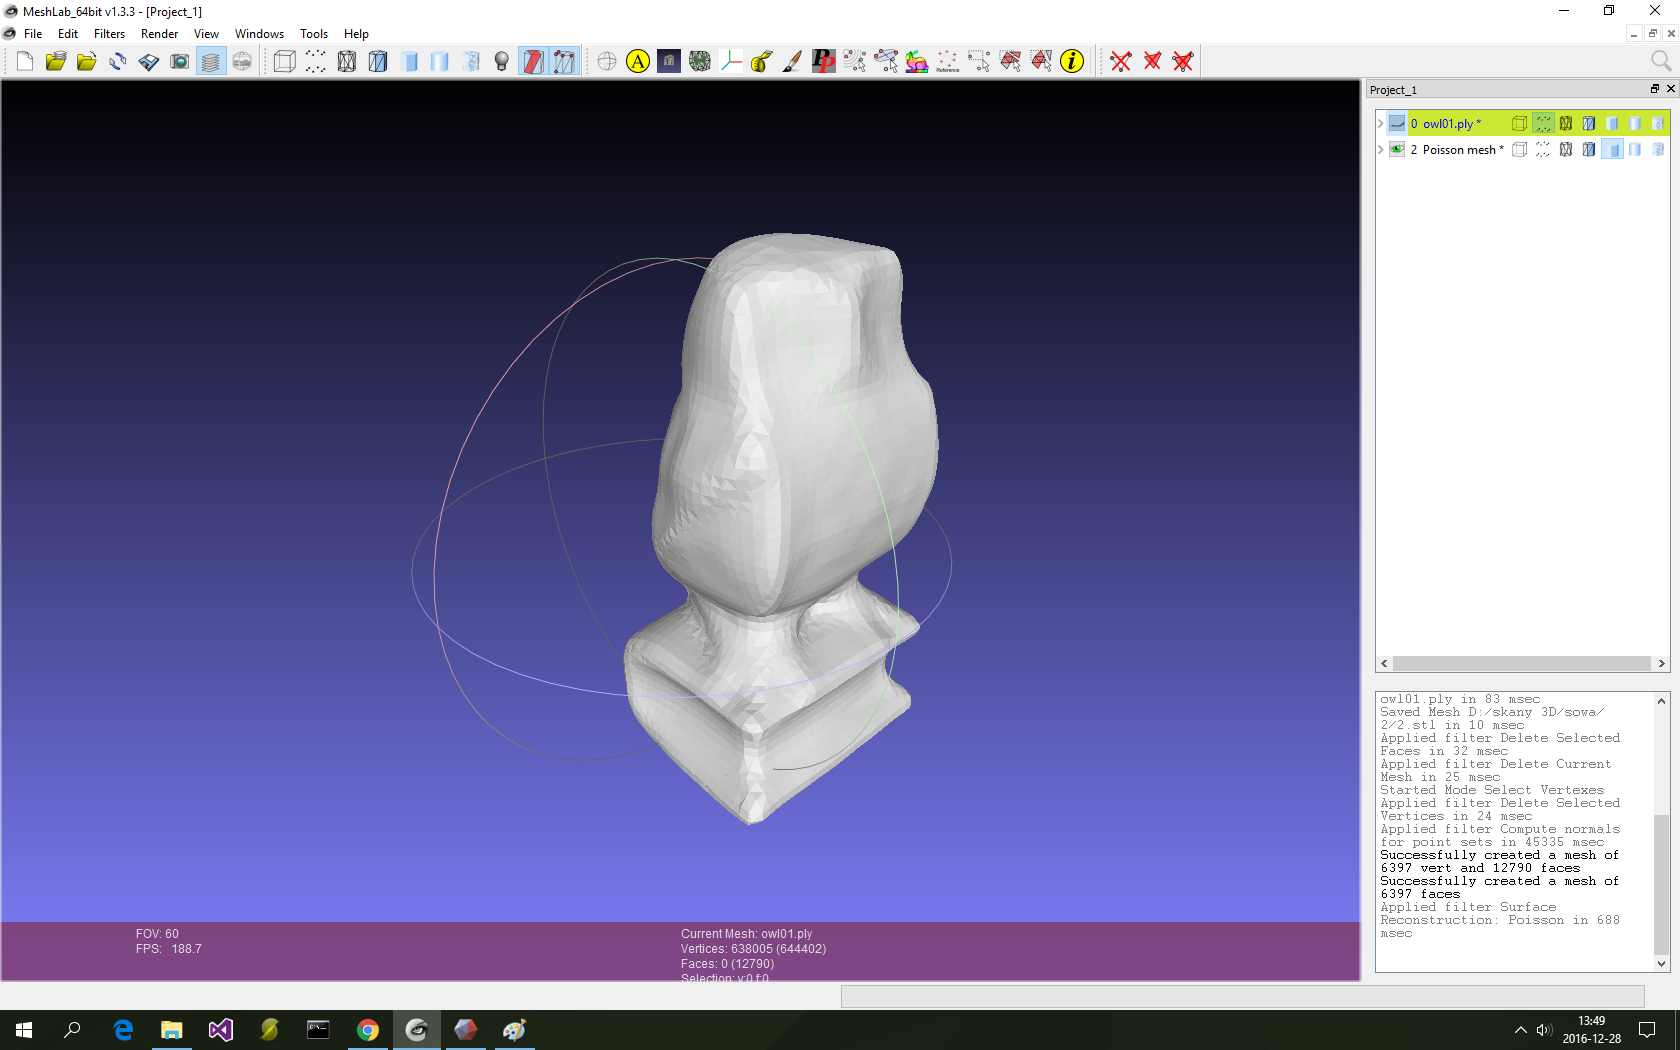The width and height of the screenshot is (1680, 1050).
Task: Select the smooth shading render mode
Action: tap(440, 61)
